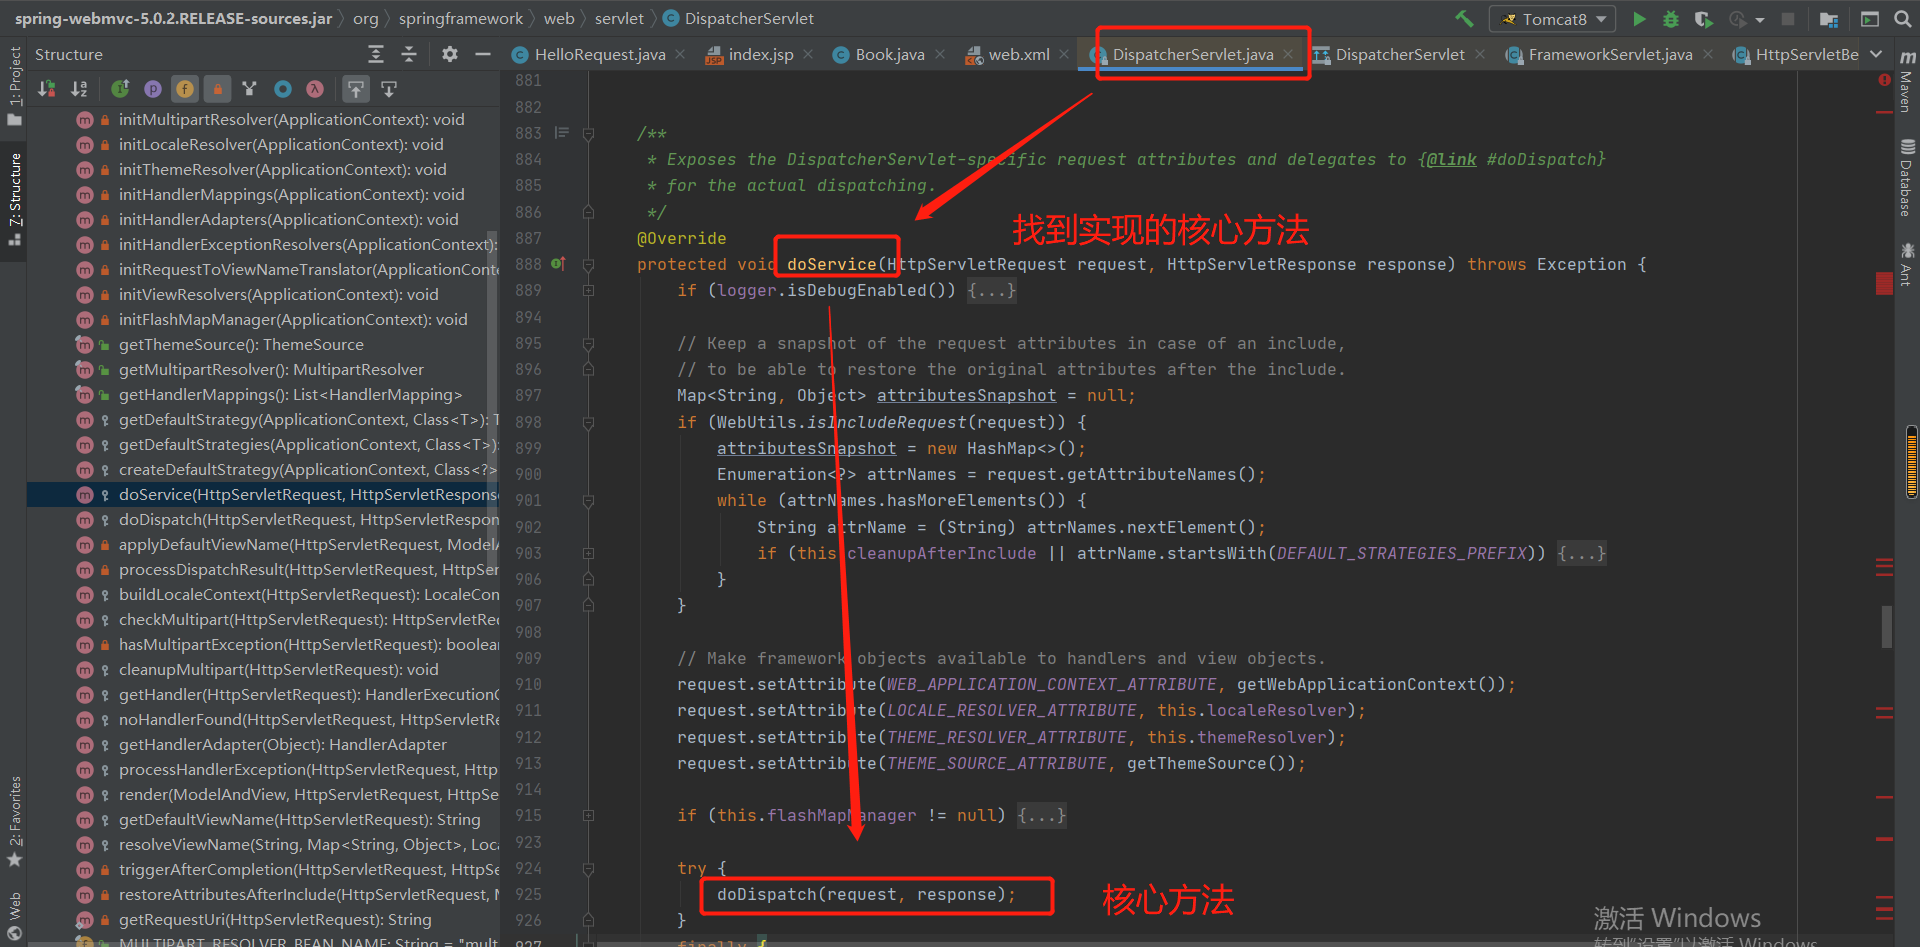
Task: Show hidden editor tabs chevron
Action: click(x=1876, y=54)
